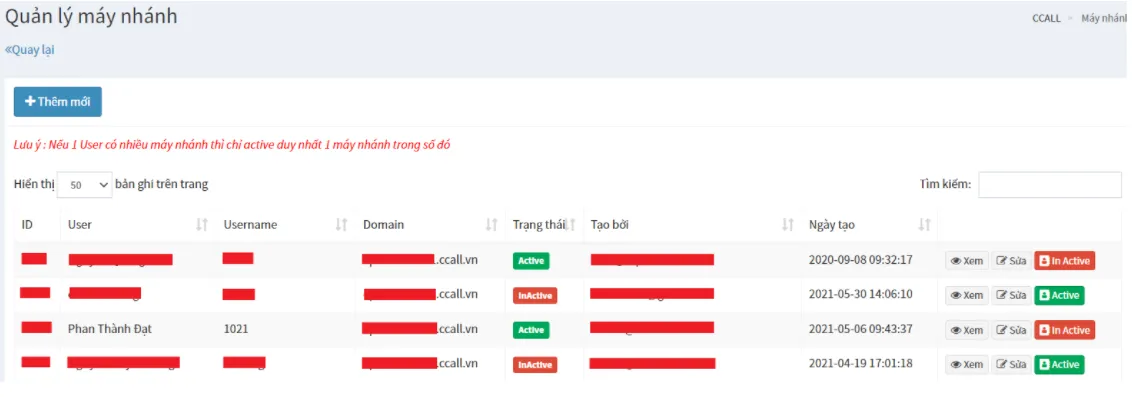
Task: Edit the row created 2021-04-19 with Sửa
Action: pos(1011,365)
